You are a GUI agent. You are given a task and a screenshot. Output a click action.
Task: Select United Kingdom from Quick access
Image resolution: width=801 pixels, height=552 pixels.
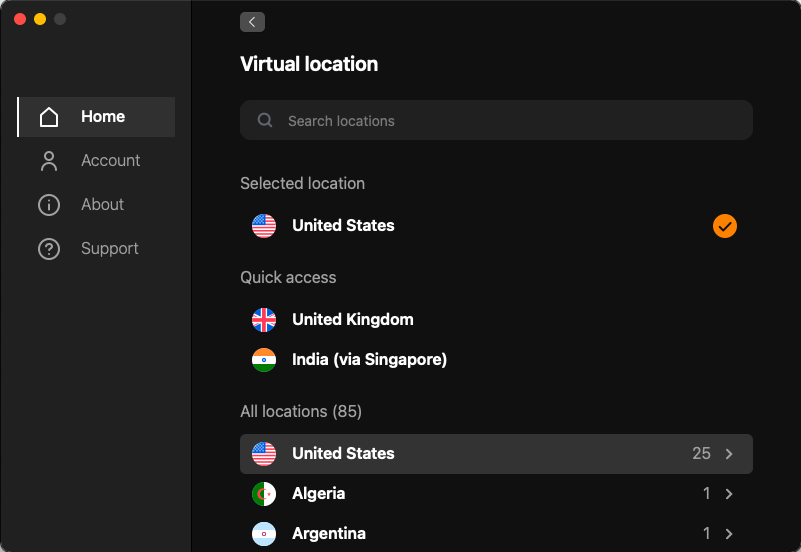coord(352,320)
